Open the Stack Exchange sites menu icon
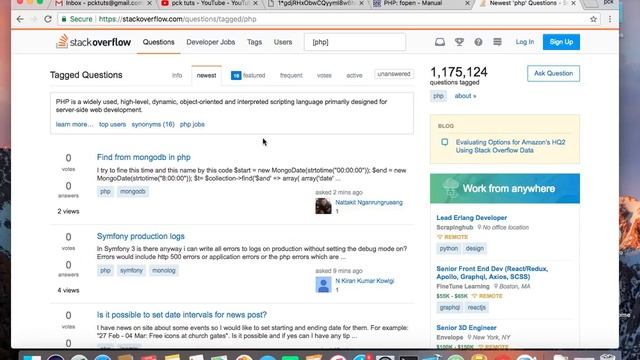640x360 pixels. click(x=497, y=42)
